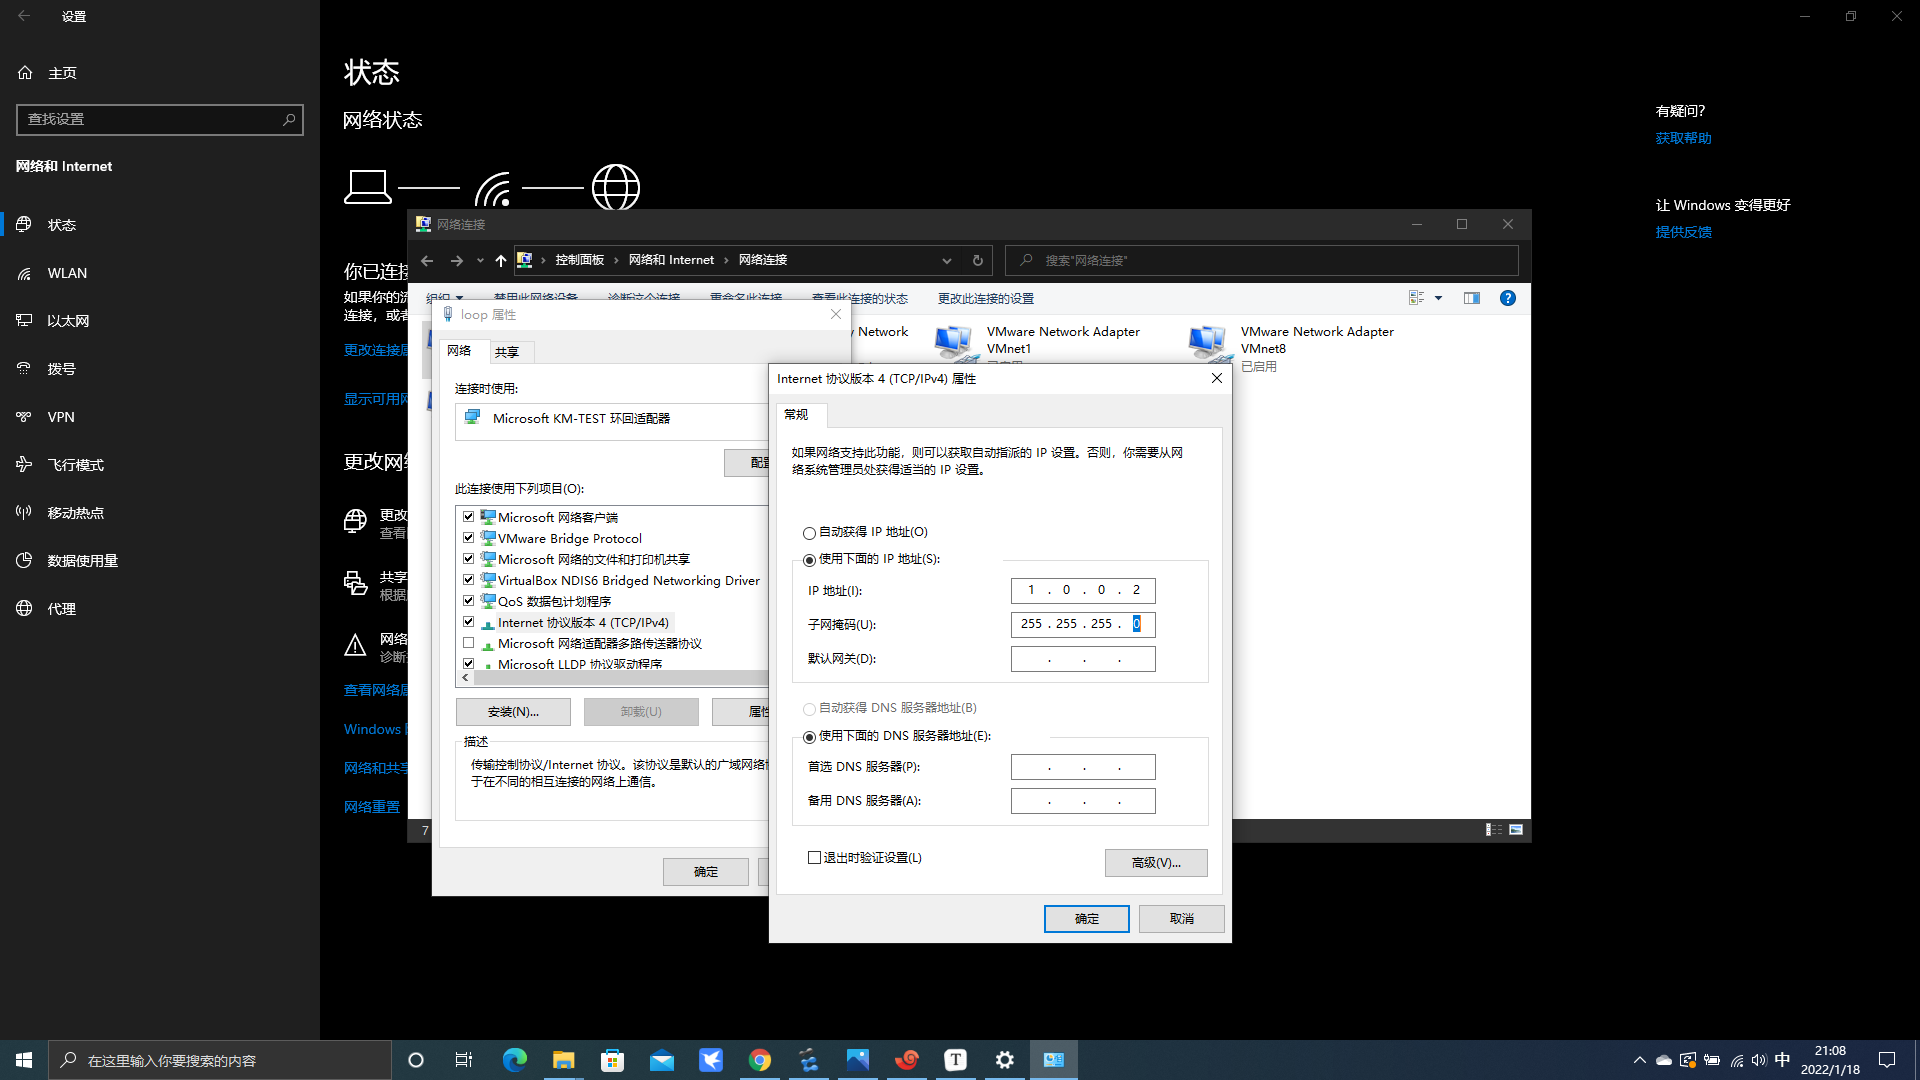1920x1080 pixels.
Task: Click the 控制面板 breadcrumb
Action: pos(580,260)
